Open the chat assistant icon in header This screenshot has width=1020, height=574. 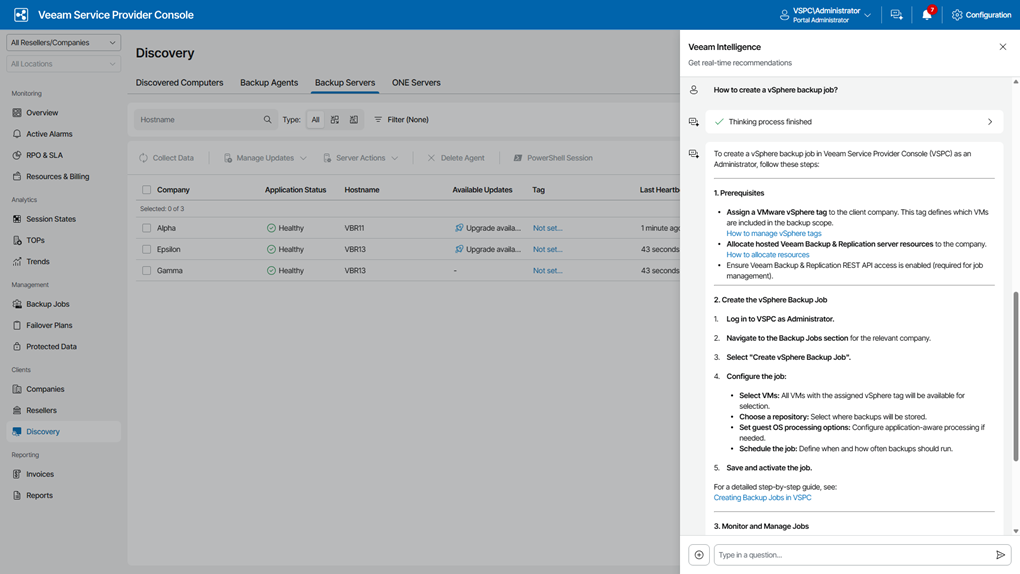[x=896, y=14]
